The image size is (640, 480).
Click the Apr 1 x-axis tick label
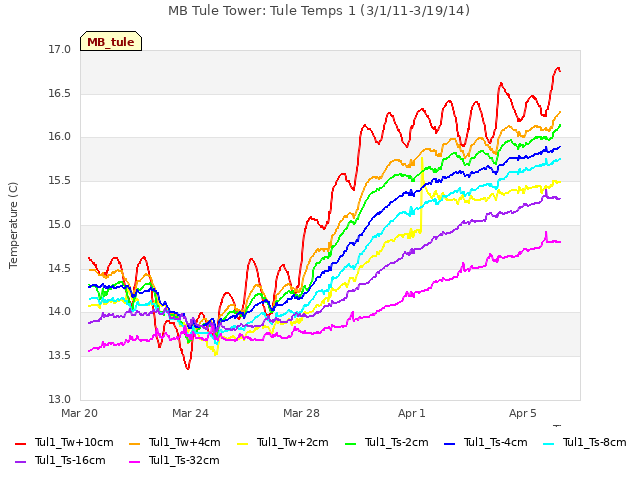(412, 413)
